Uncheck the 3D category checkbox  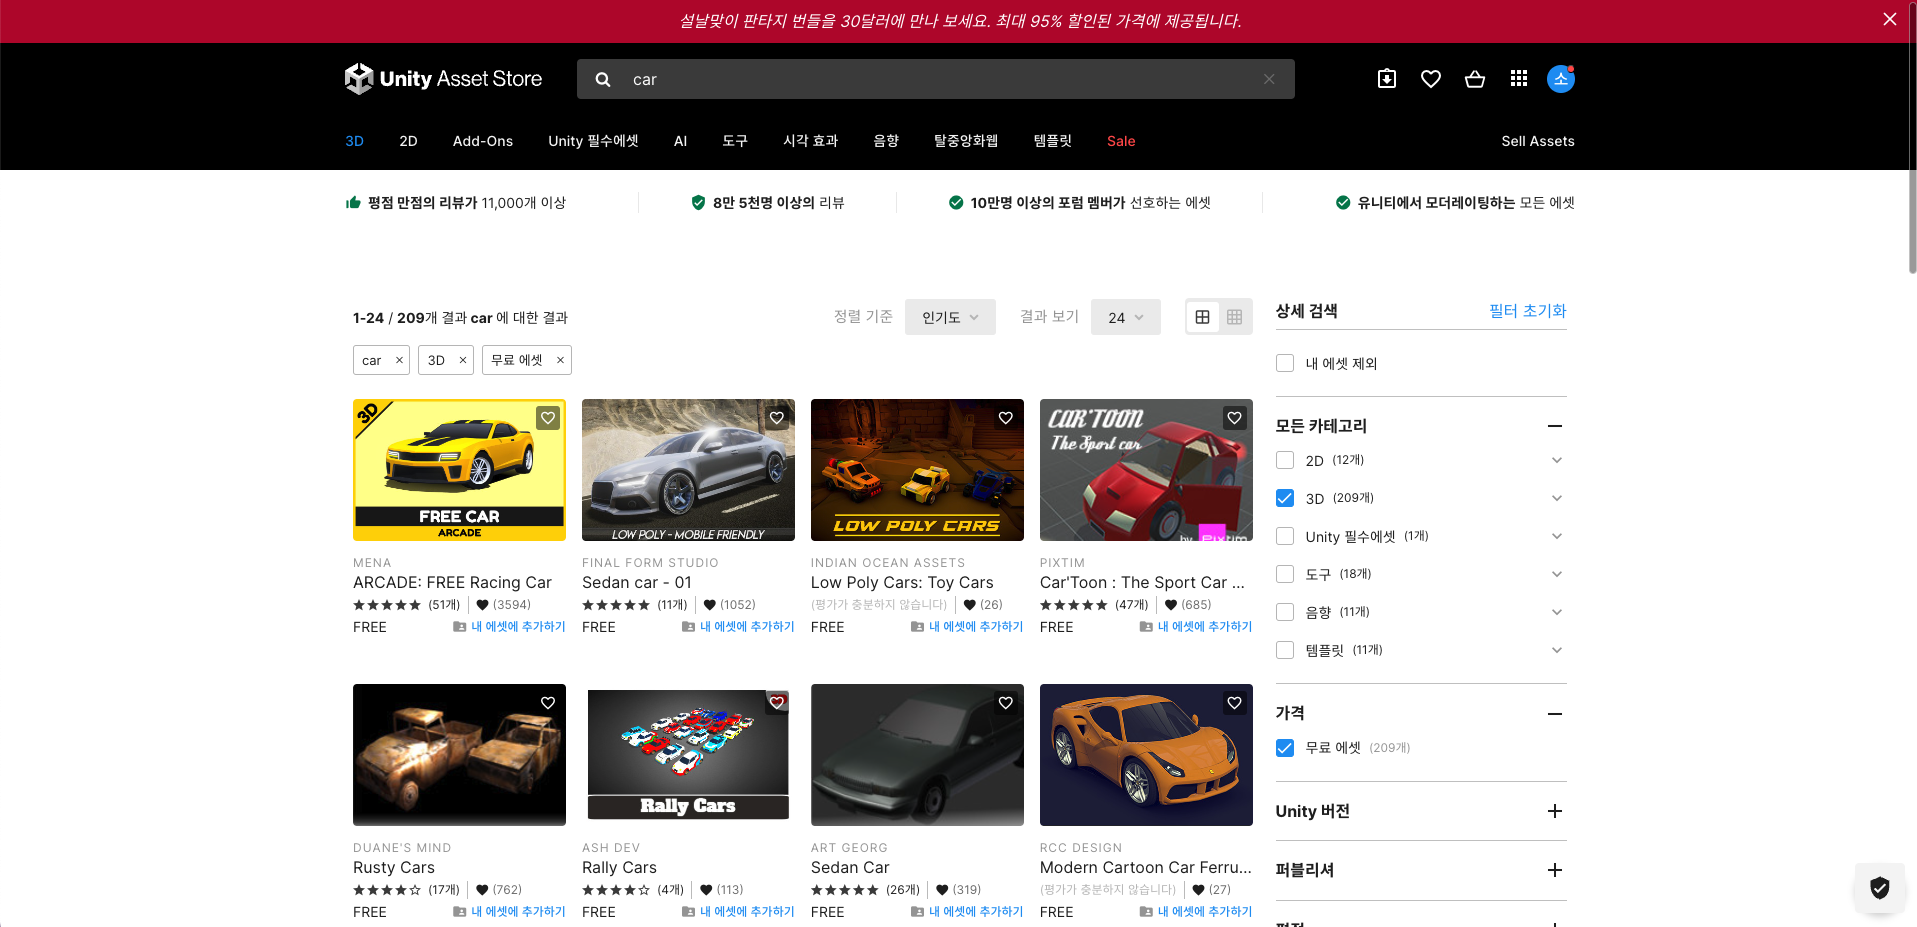click(1285, 498)
